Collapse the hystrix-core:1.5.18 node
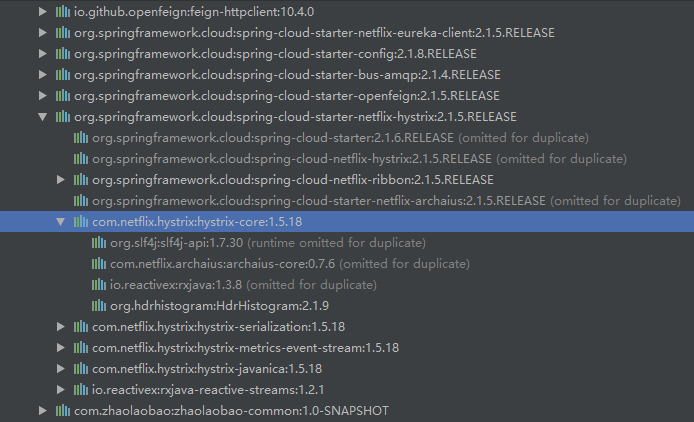Screen dimensions: 694x422 (61, 222)
